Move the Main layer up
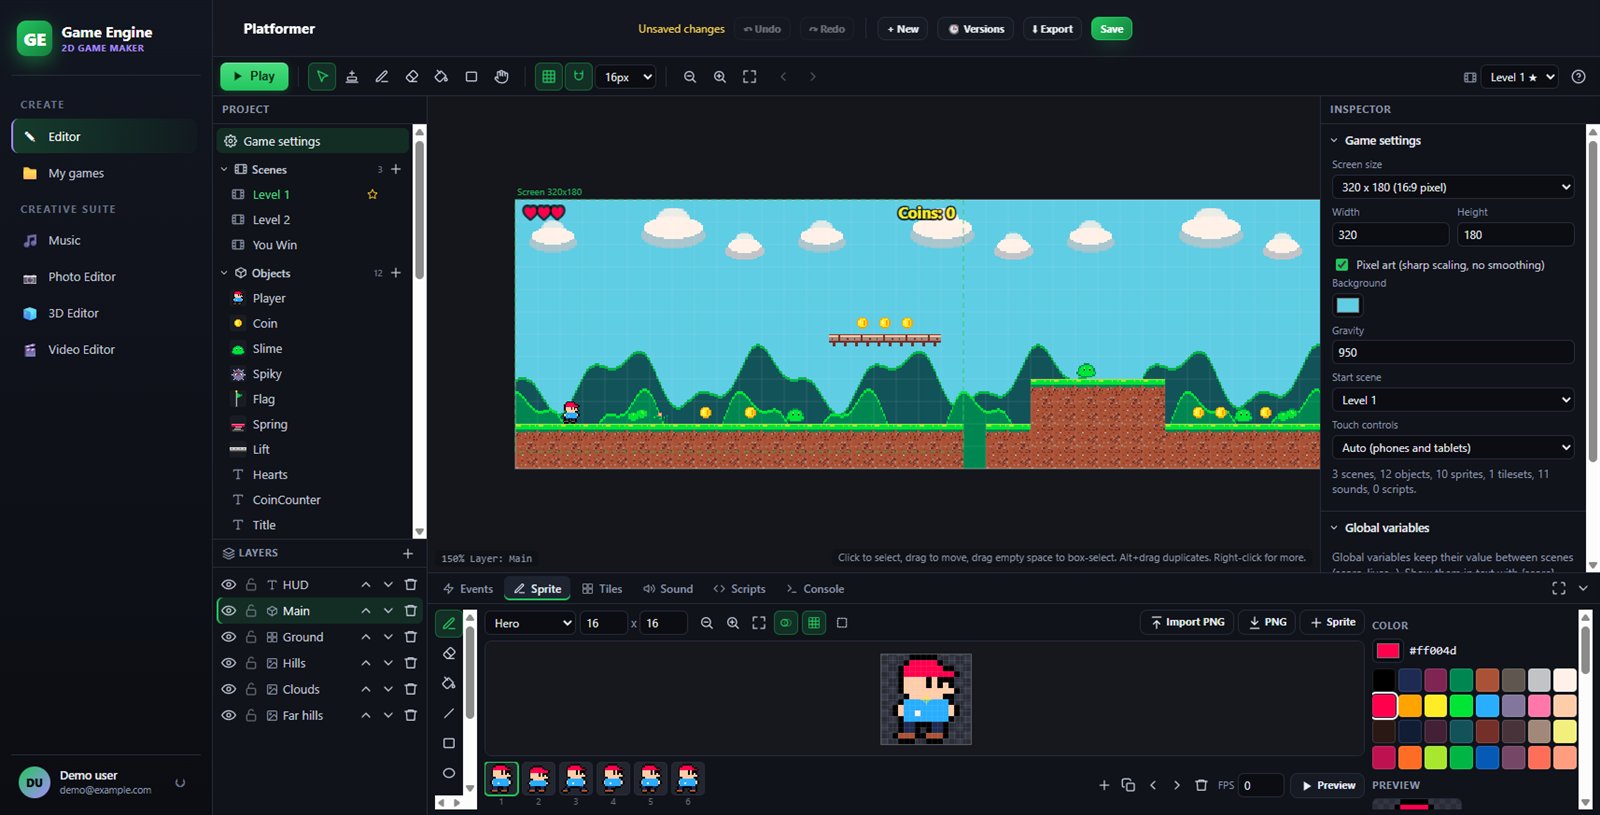The height and width of the screenshot is (815, 1600). [x=366, y=611]
